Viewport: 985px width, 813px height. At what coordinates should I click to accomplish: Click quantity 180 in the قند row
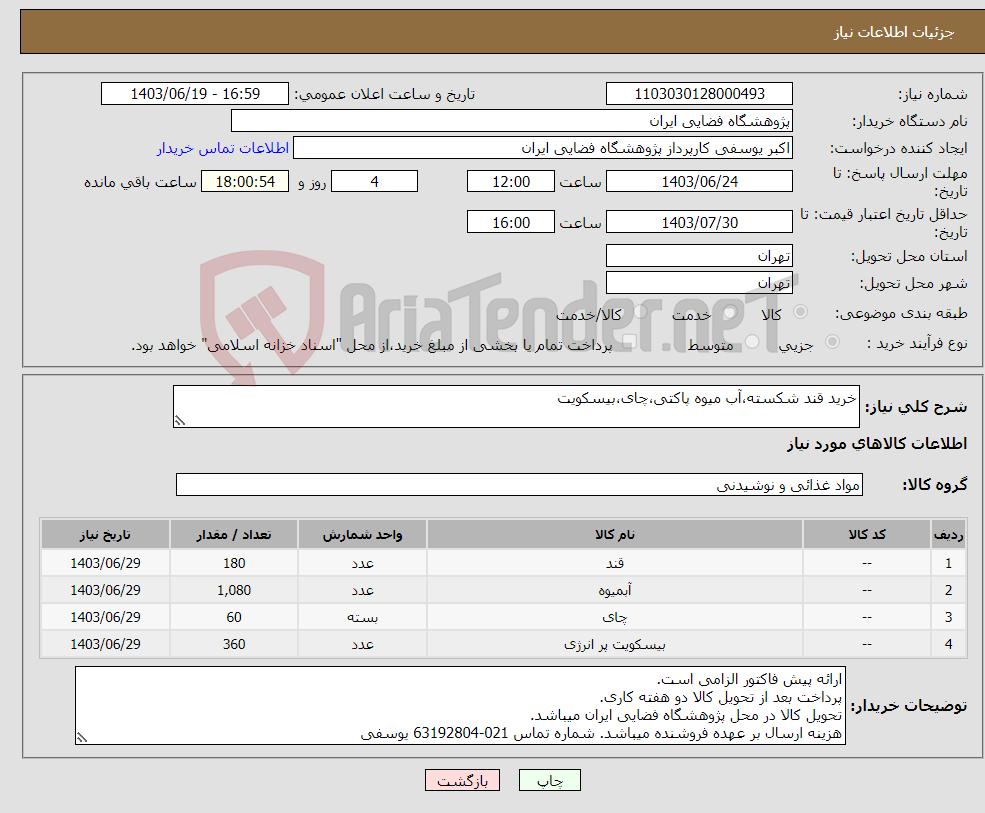[234, 563]
